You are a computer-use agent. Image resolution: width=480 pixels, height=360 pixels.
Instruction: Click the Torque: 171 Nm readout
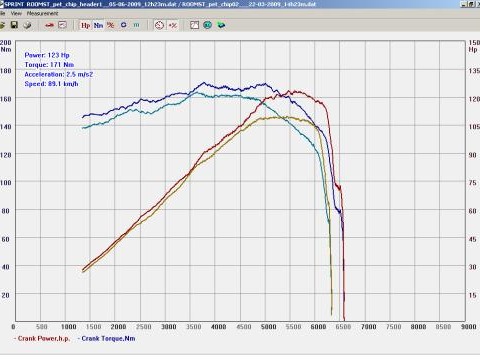point(49,65)
